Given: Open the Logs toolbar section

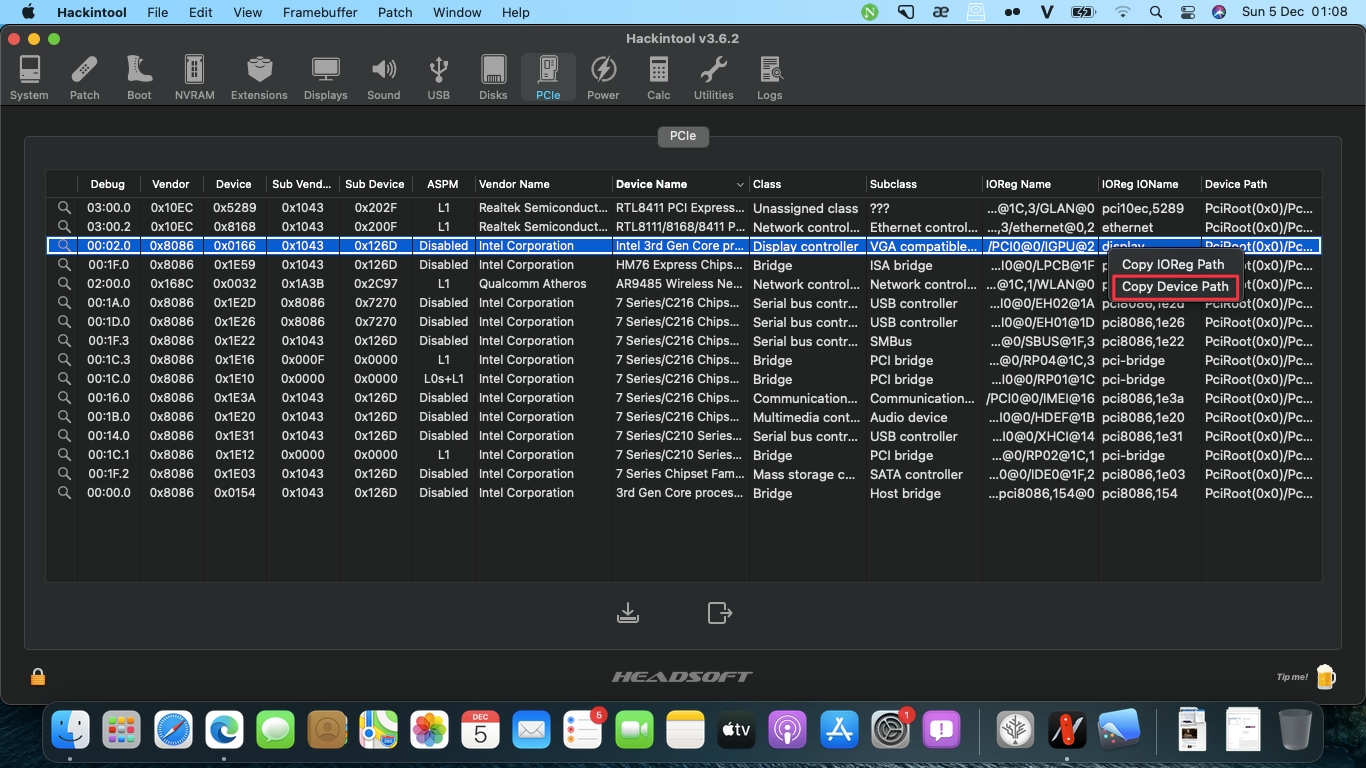Looking at the screenshot, I should click(x=770, y=78).
